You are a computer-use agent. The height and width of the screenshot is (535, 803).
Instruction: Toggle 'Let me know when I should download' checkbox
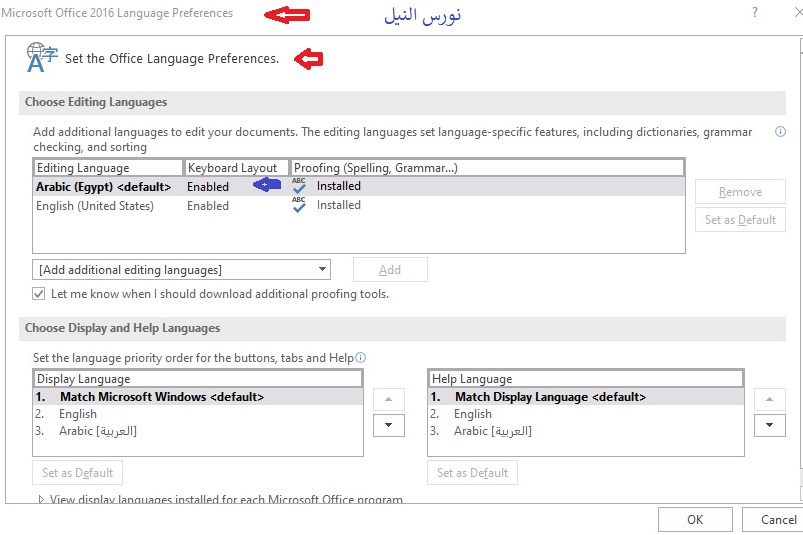click(x=39, y=294)
